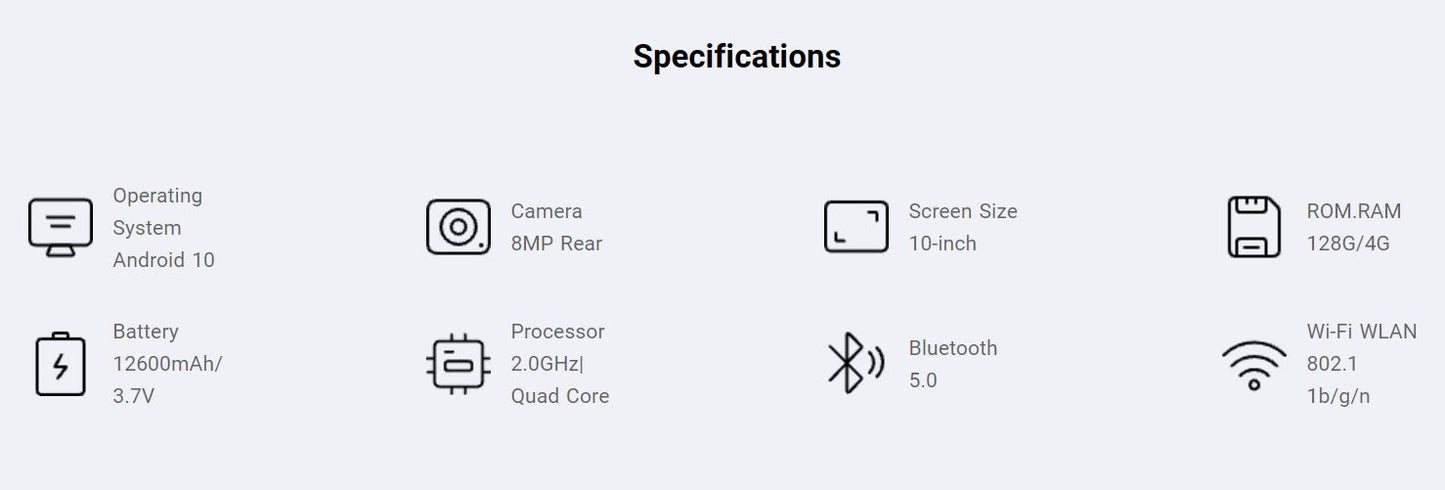The image size is (1445, 490).
Task: Click the Camera icon
Action: point(458,227)
